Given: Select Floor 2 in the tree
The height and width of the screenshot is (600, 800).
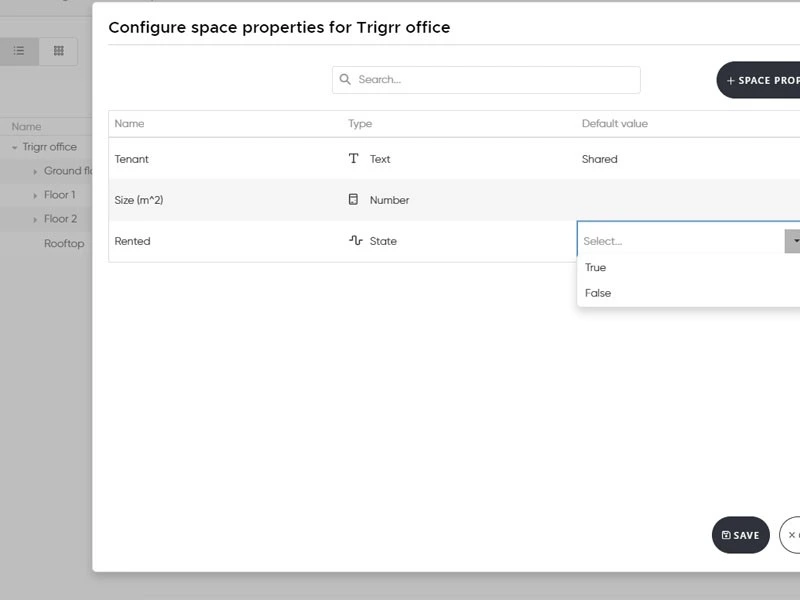Looking at the screenshot, I should (x=60, y=219).
